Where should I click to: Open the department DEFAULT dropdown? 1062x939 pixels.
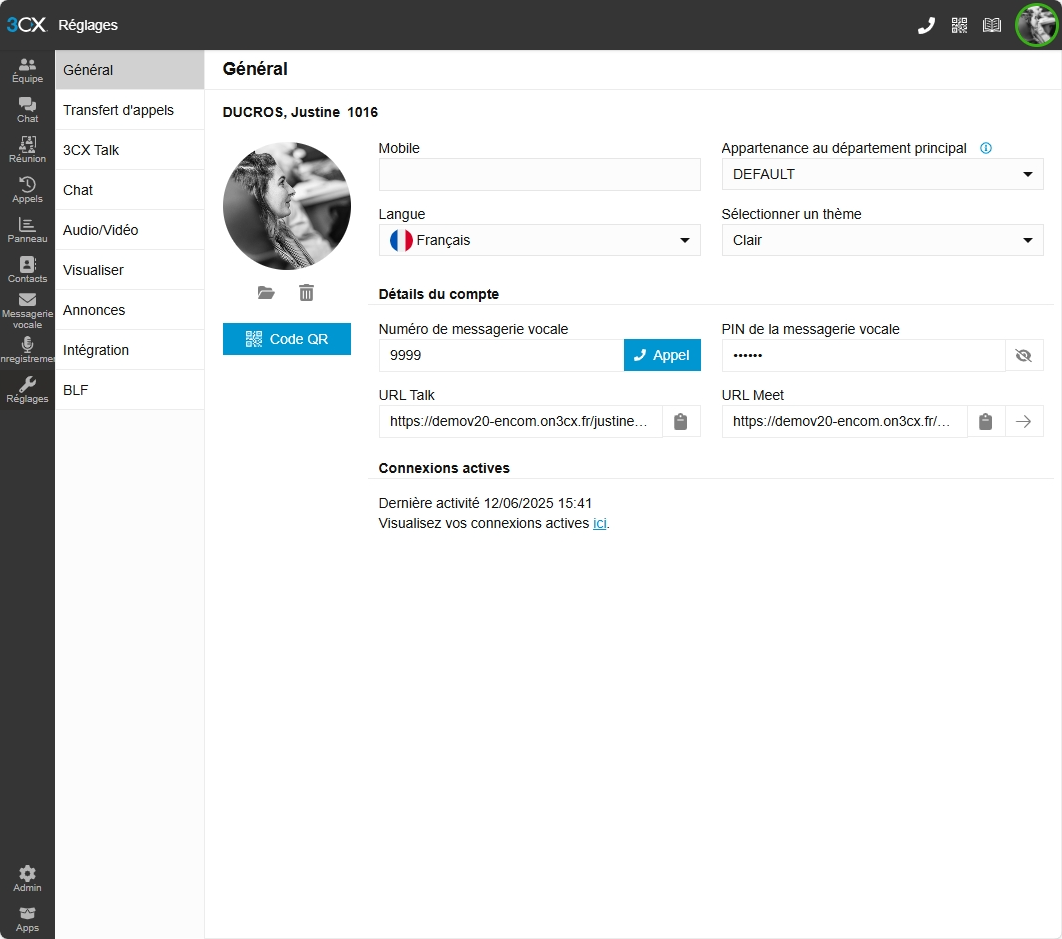(x=882, y=175)
